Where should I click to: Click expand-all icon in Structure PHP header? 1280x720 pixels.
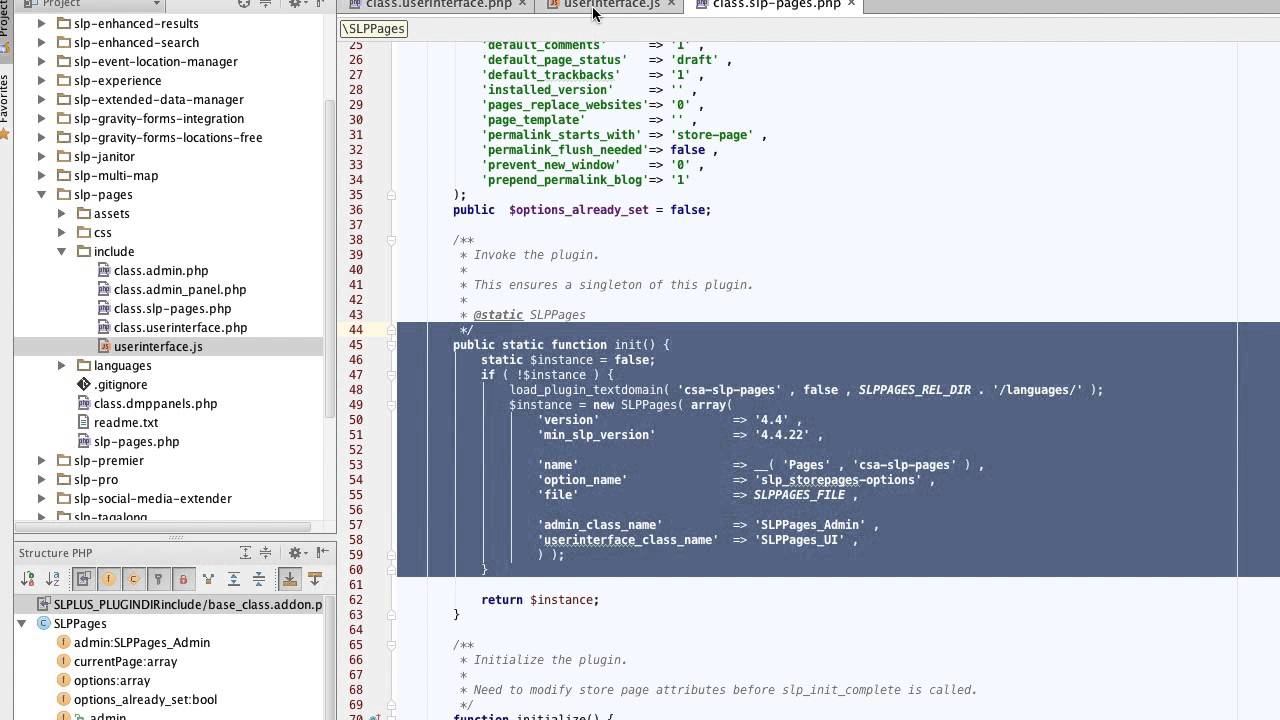[246, 552]
